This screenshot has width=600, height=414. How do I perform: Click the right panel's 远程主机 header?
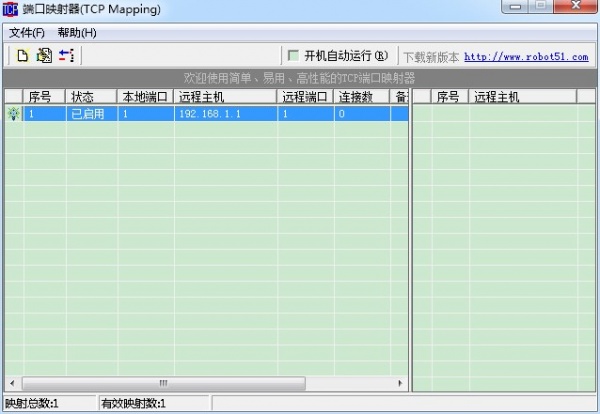pyautogui.click(x=523, y=97)
